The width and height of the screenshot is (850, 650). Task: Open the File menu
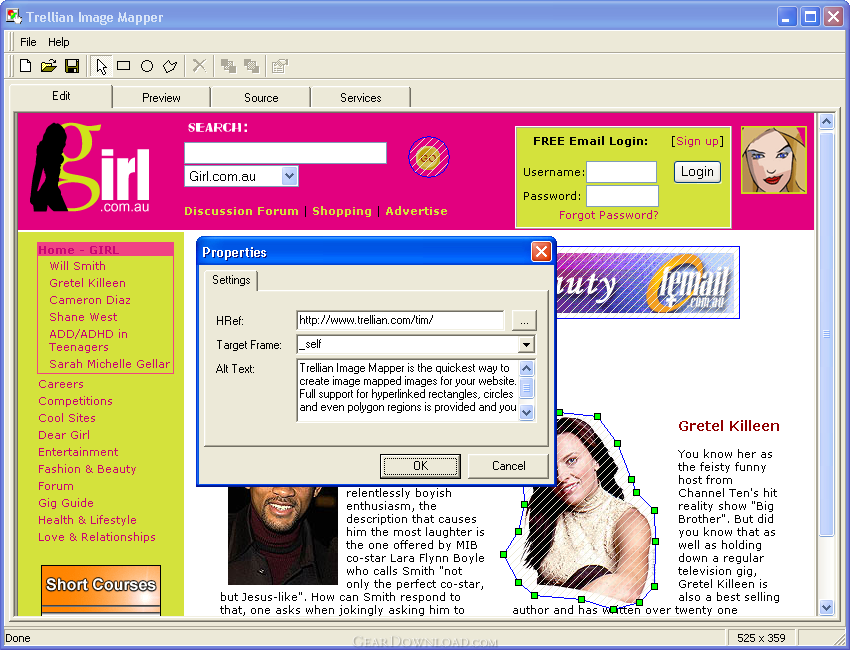(x=28, y=42)
